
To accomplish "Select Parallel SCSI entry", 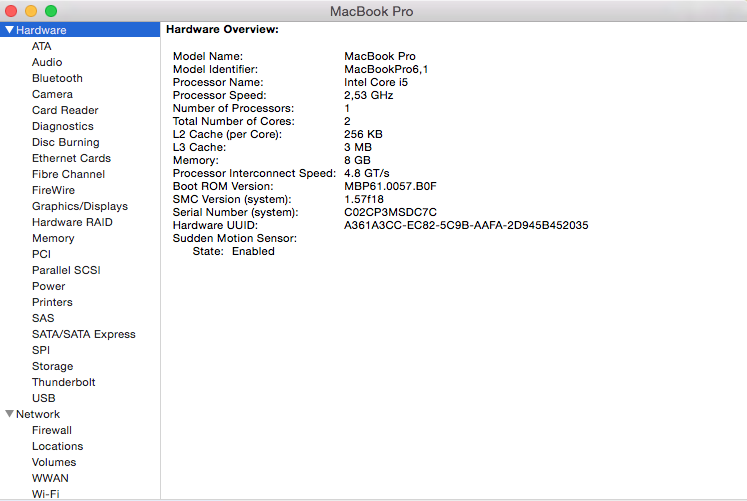I will pyautogui.click(x=66, y=271).
